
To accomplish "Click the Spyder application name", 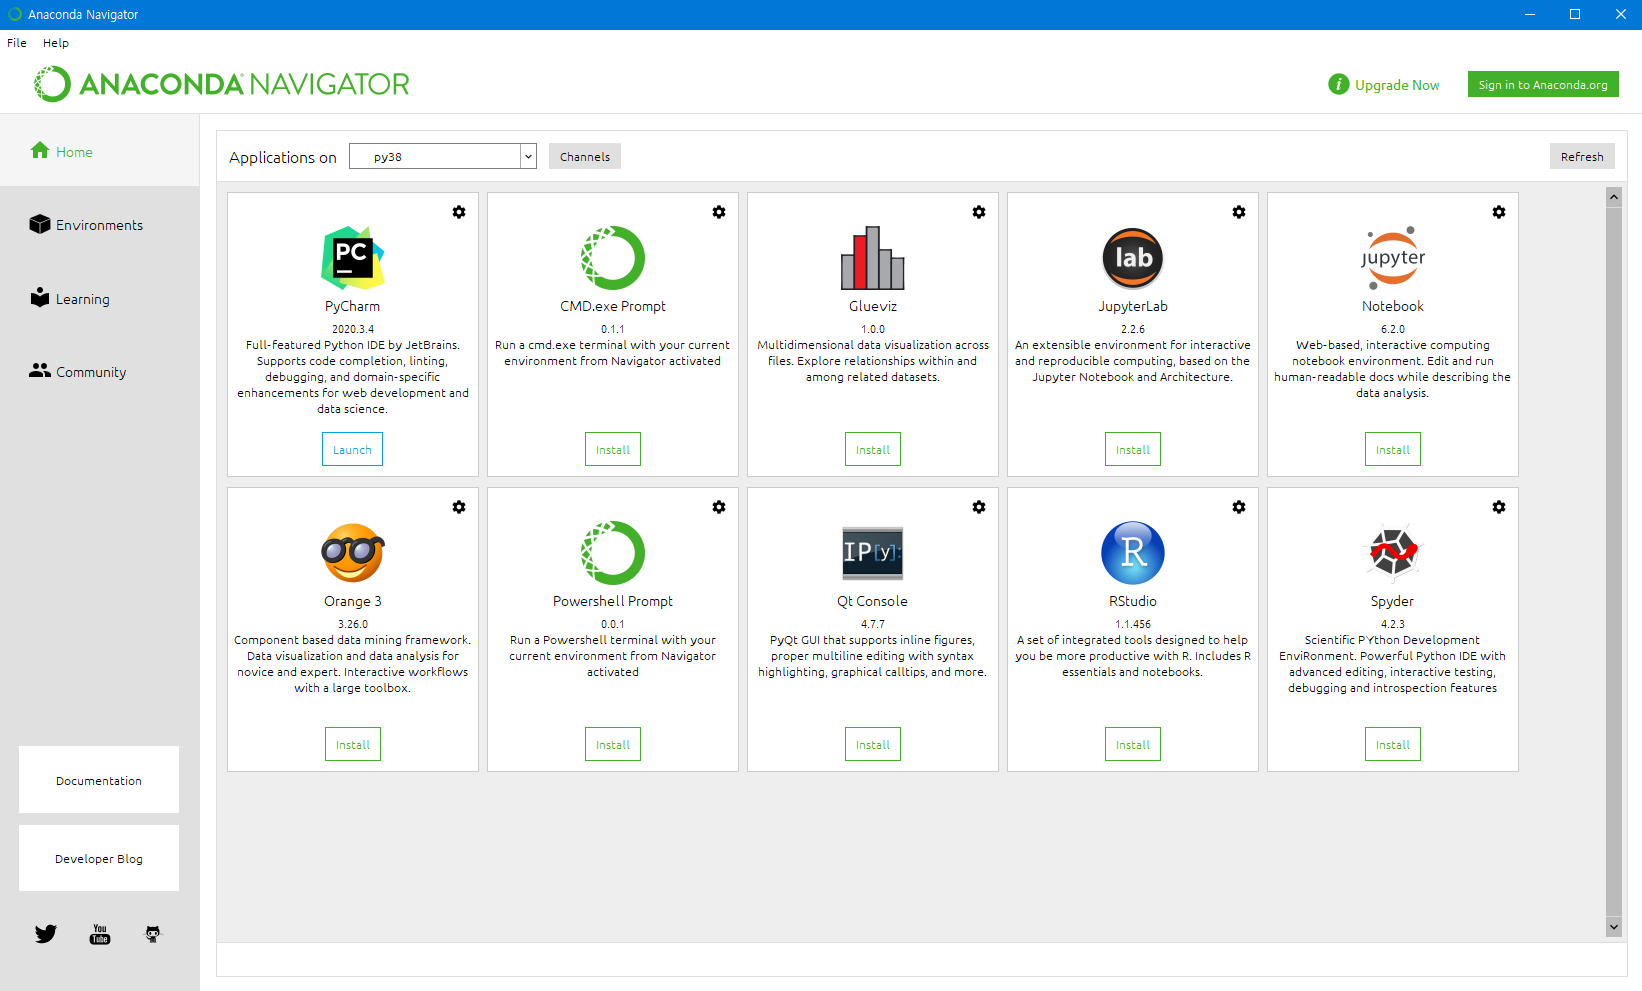I will tap(1392, 601).
